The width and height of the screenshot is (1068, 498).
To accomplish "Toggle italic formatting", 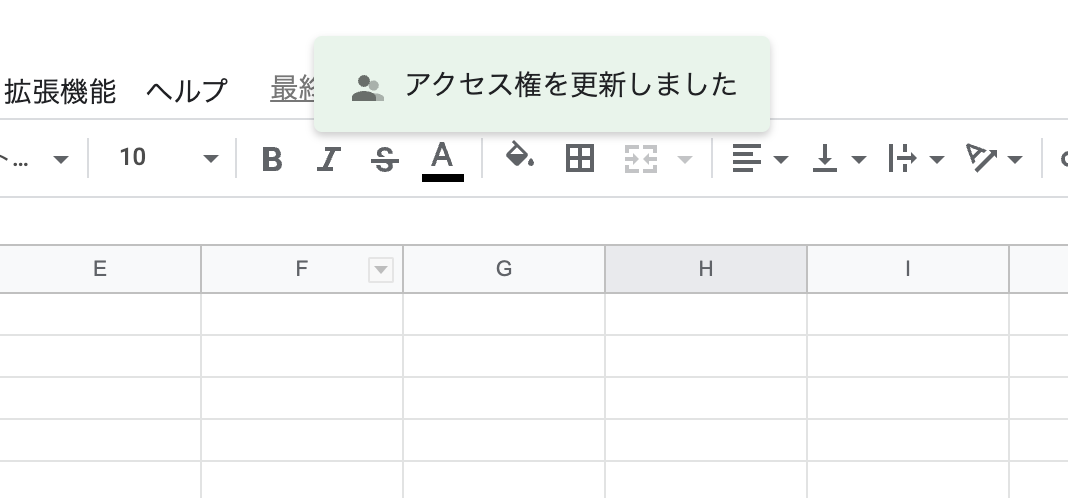I will click(x=328, y=159).
